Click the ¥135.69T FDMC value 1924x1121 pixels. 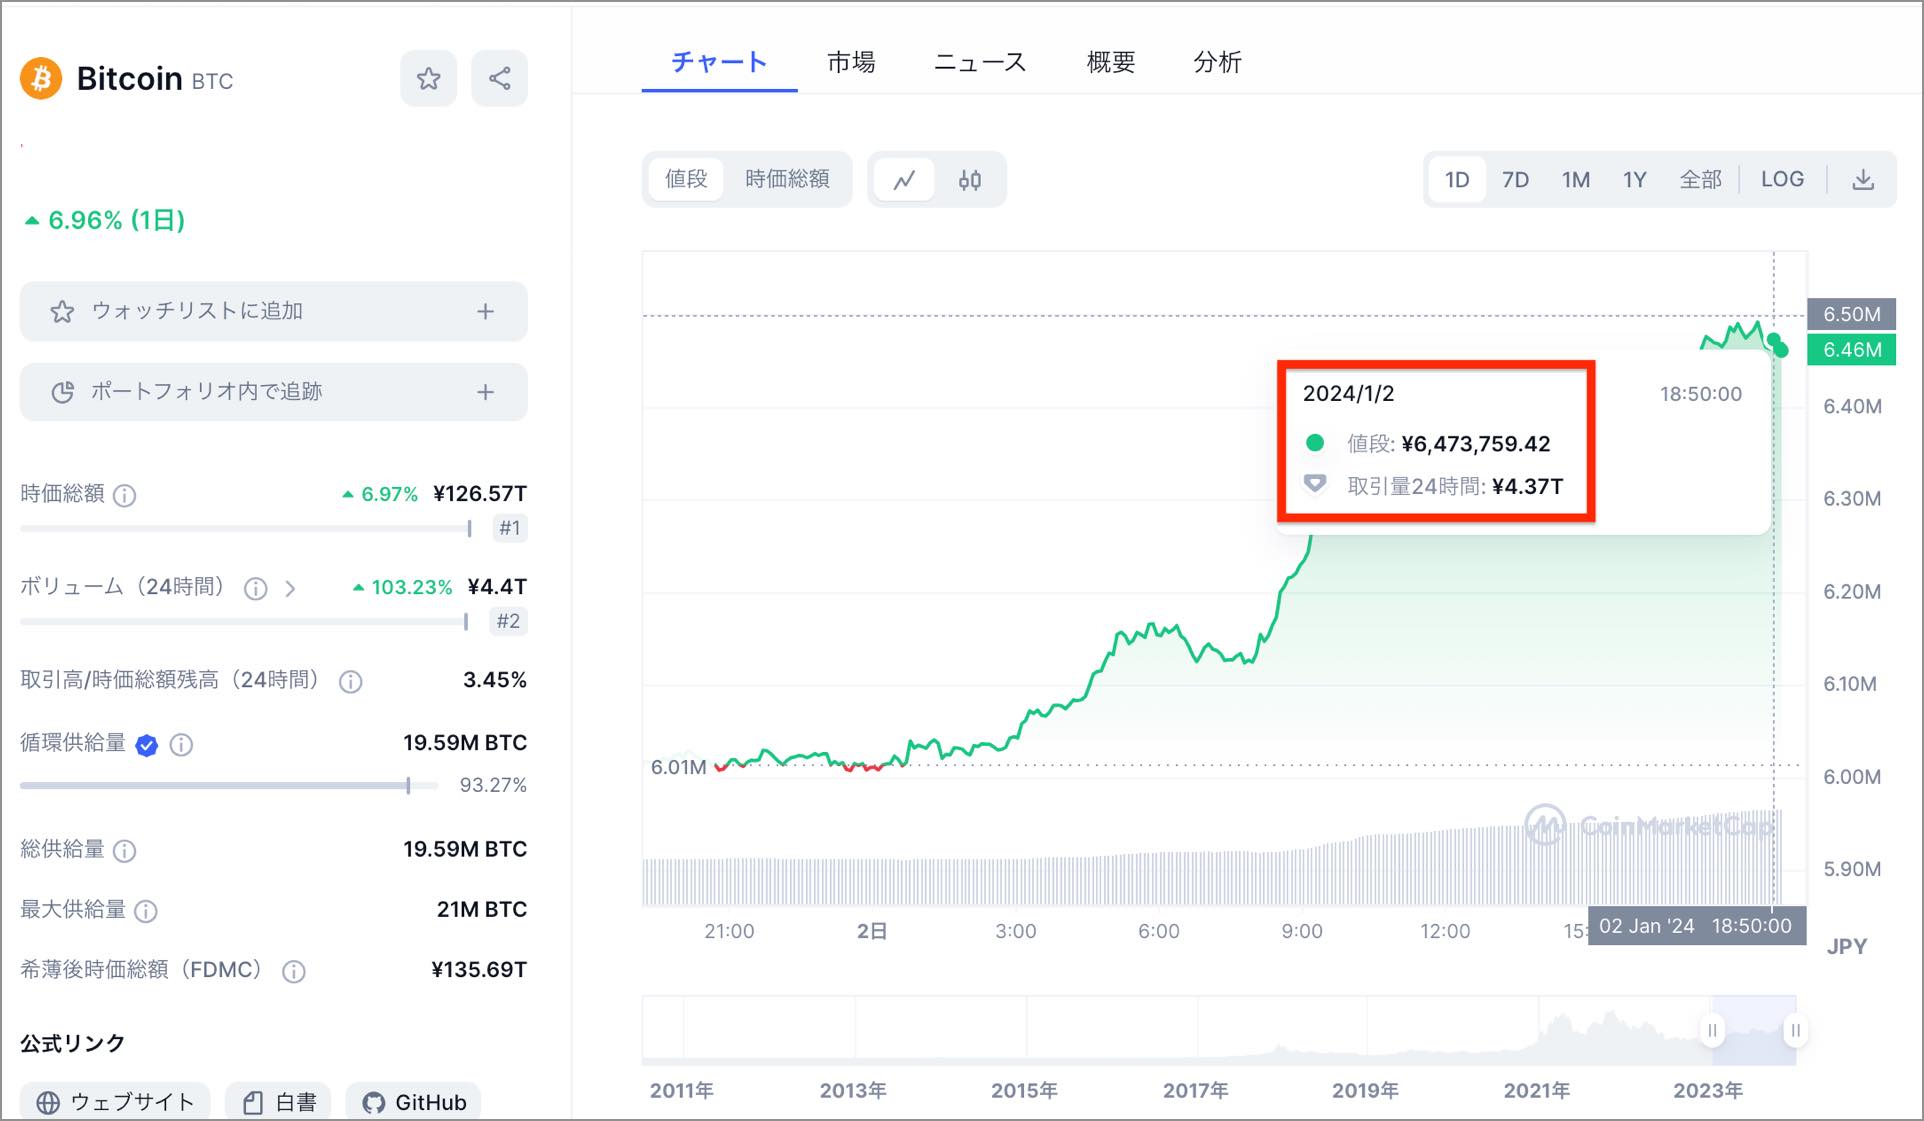tap(478, 970)
